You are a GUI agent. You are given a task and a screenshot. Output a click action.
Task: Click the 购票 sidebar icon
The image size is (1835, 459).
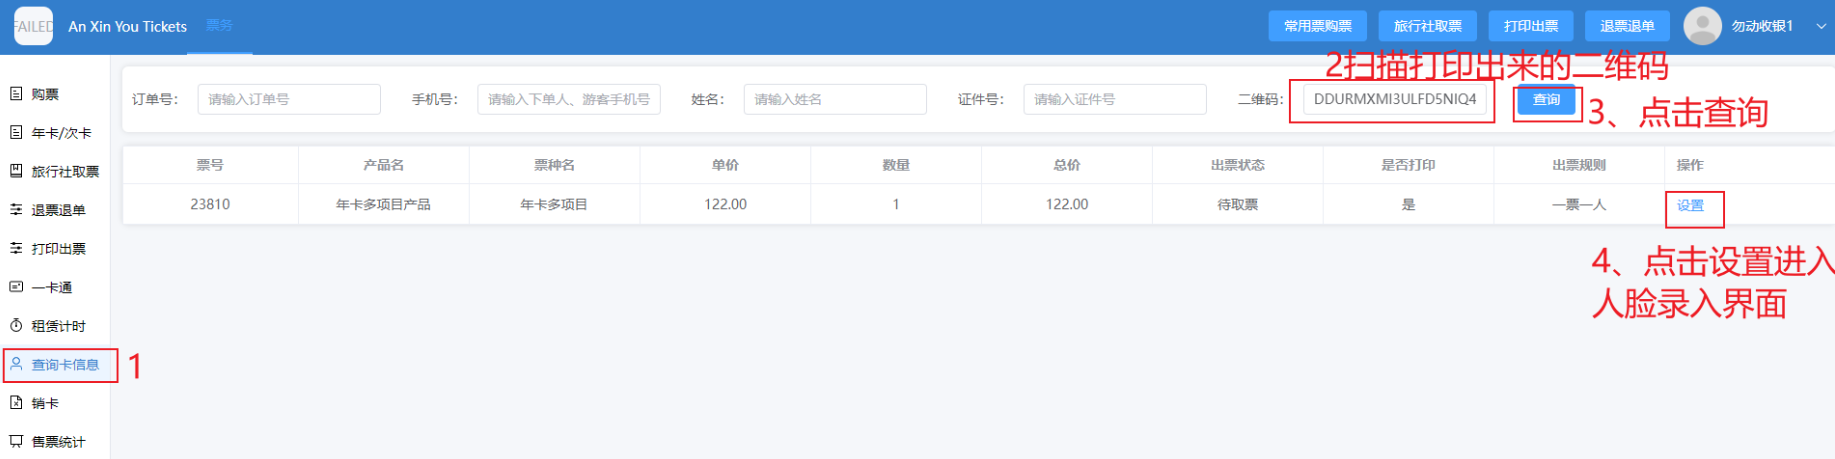pos(16,94)
